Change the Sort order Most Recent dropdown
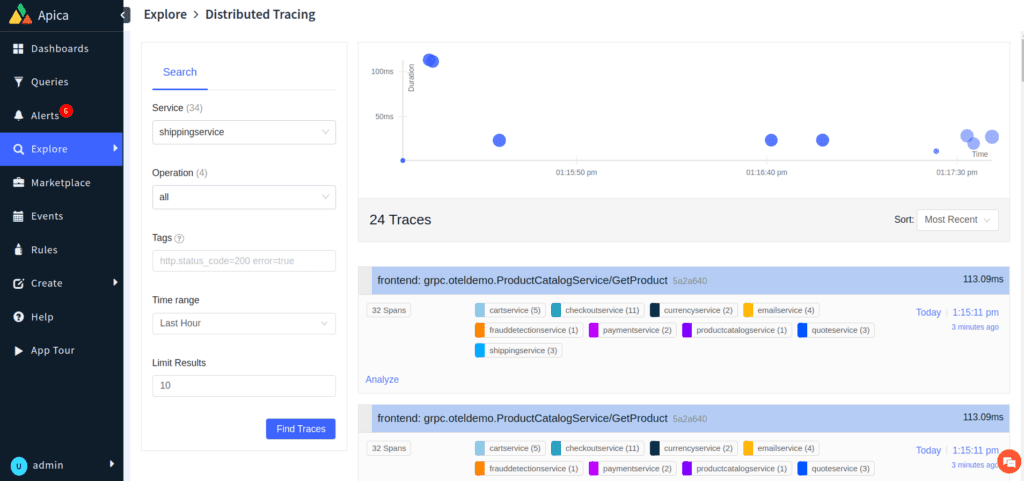This screenshot has height=481, width=1024. (956, 219)
